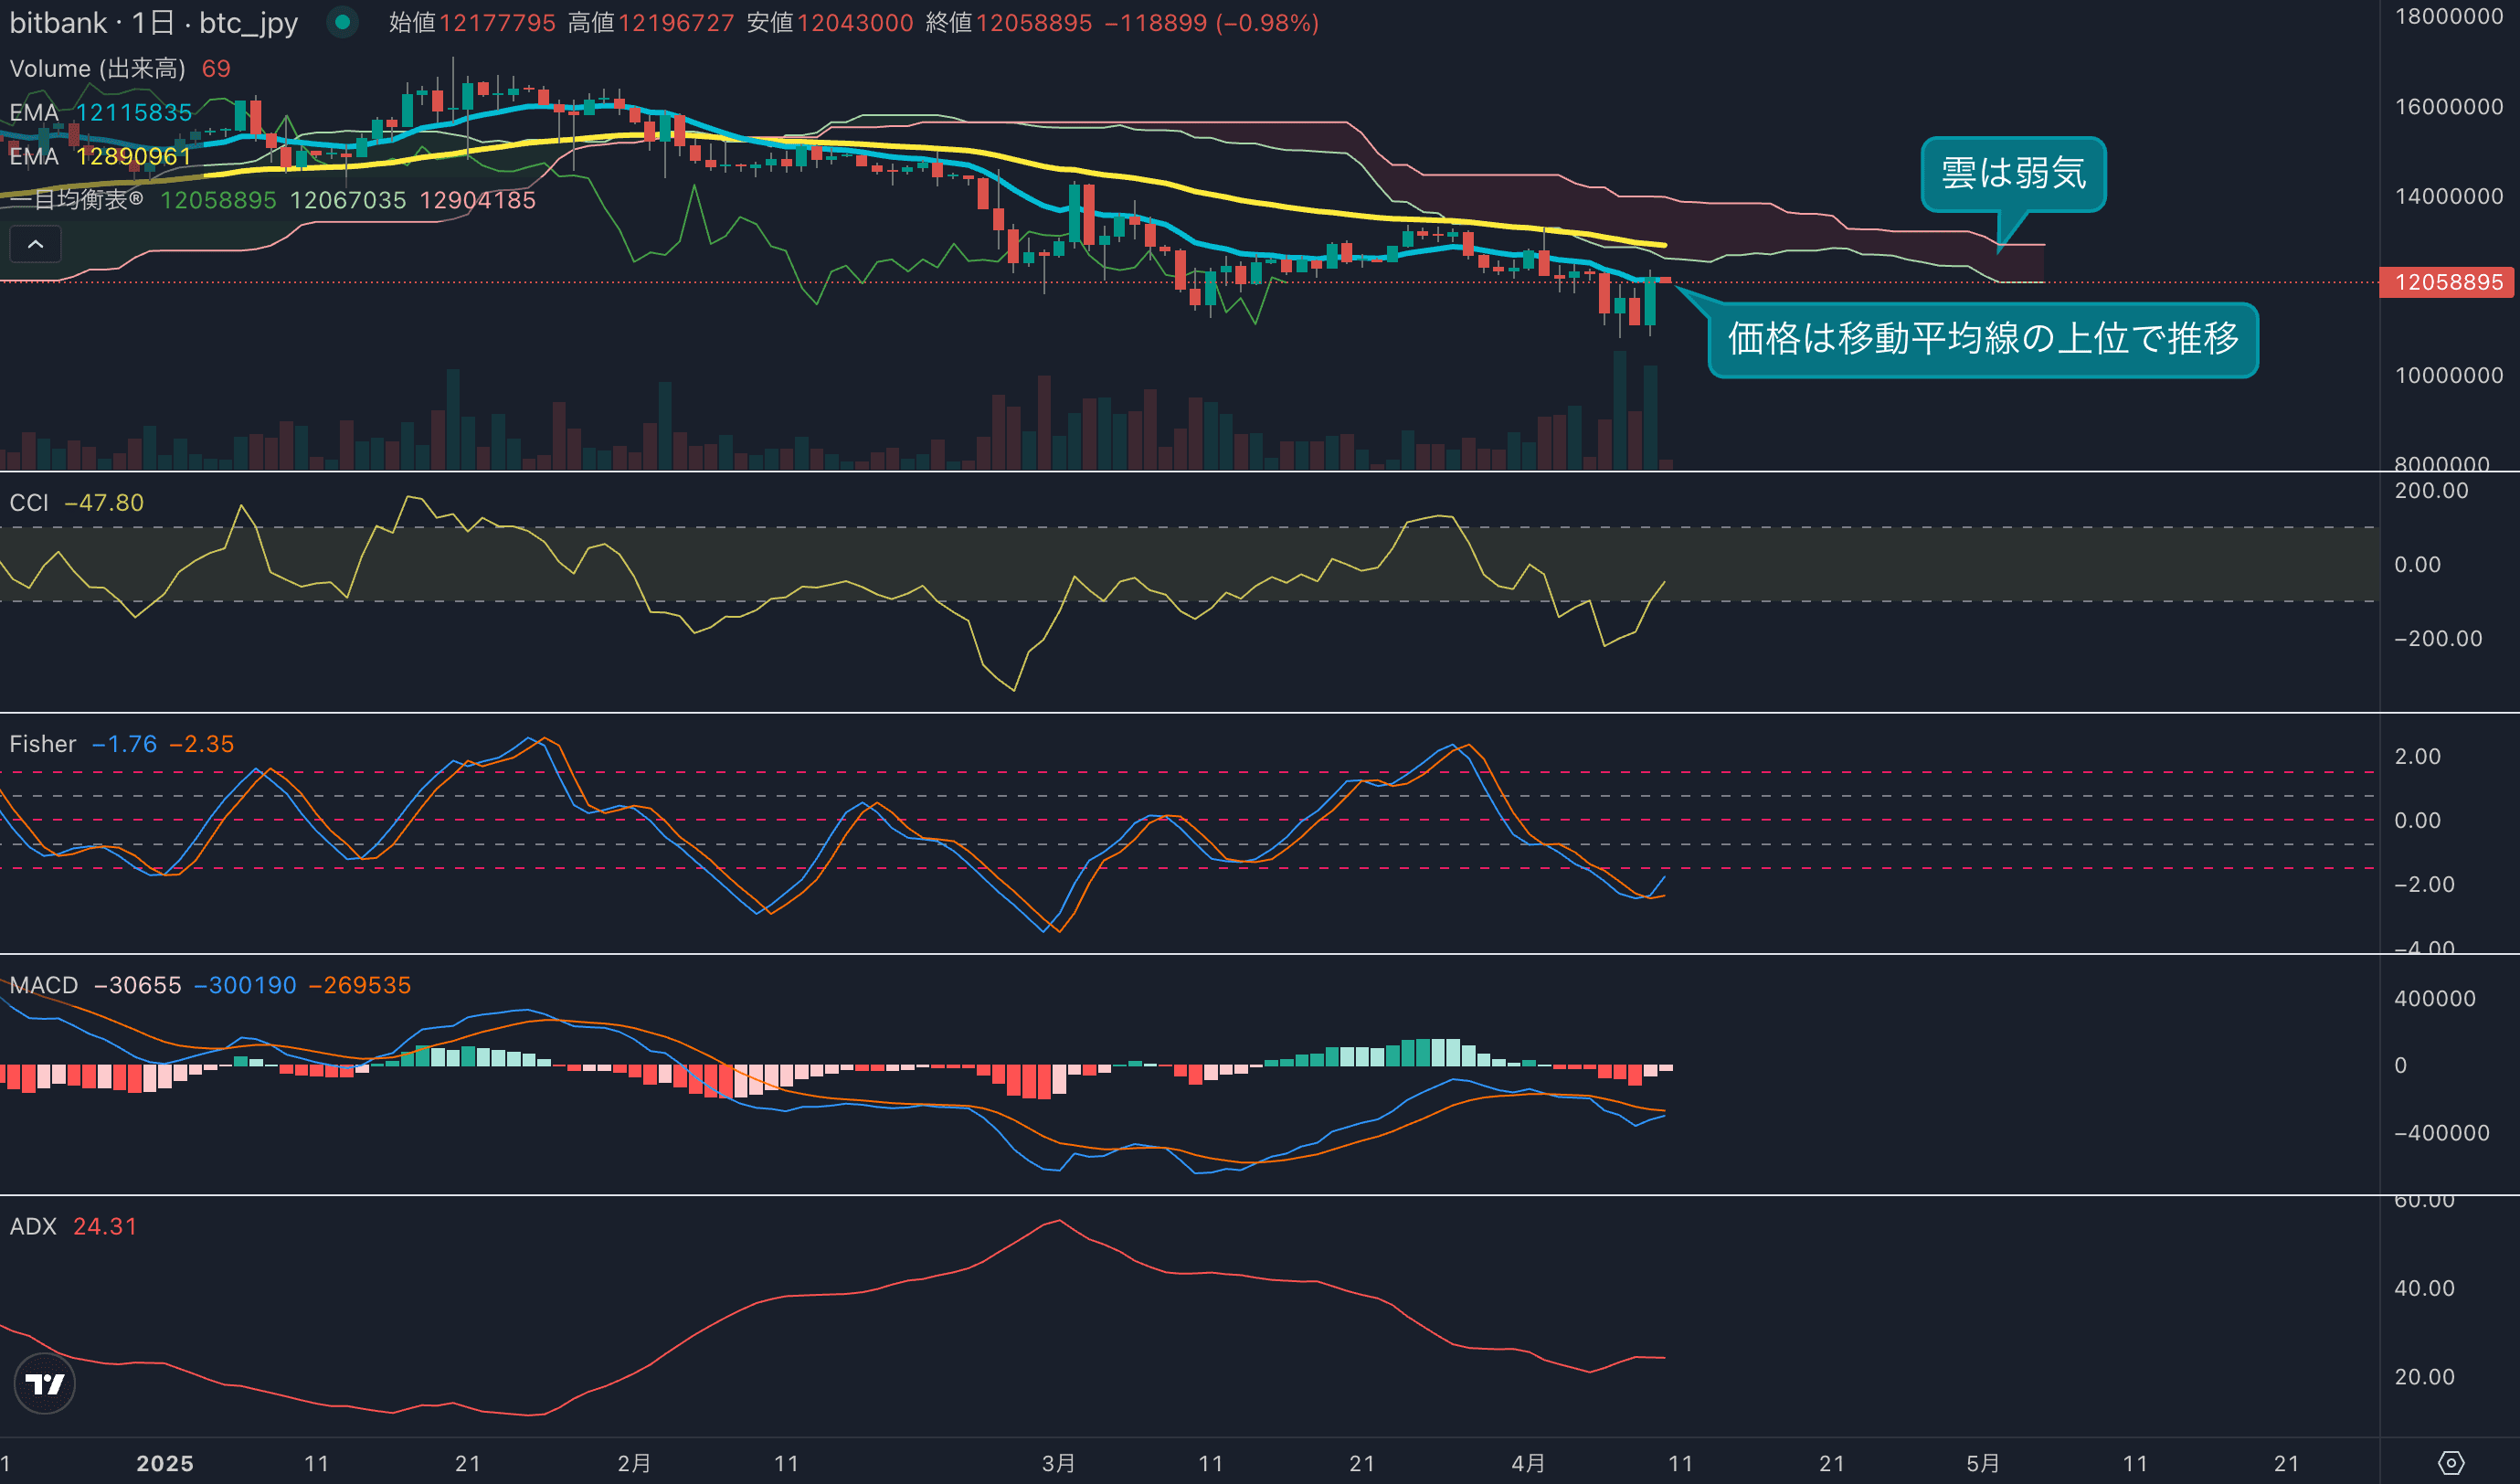Click the TradingView logo icon
Image resolution: width=2520 pixels, height=1484 pixels.
click(x=44, y=1383)
